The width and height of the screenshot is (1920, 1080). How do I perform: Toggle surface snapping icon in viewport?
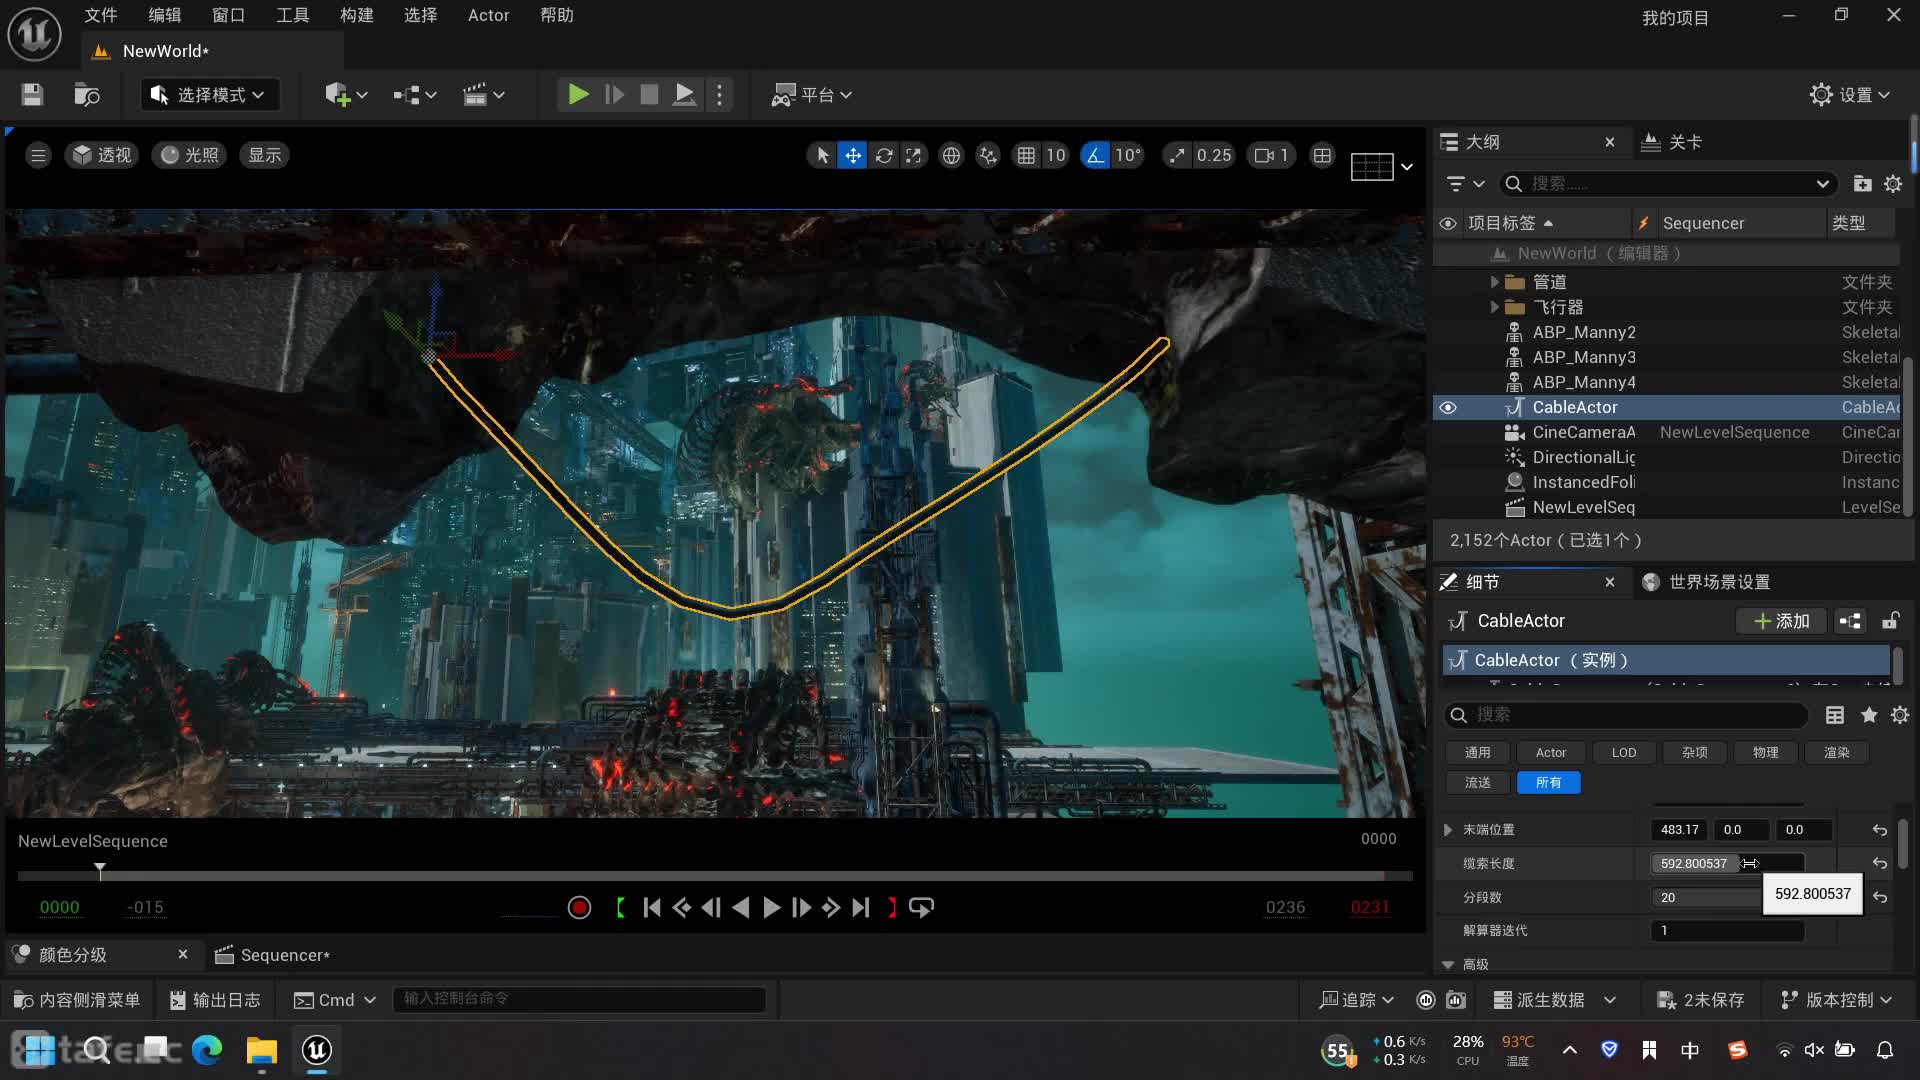(x=988, y=155)
